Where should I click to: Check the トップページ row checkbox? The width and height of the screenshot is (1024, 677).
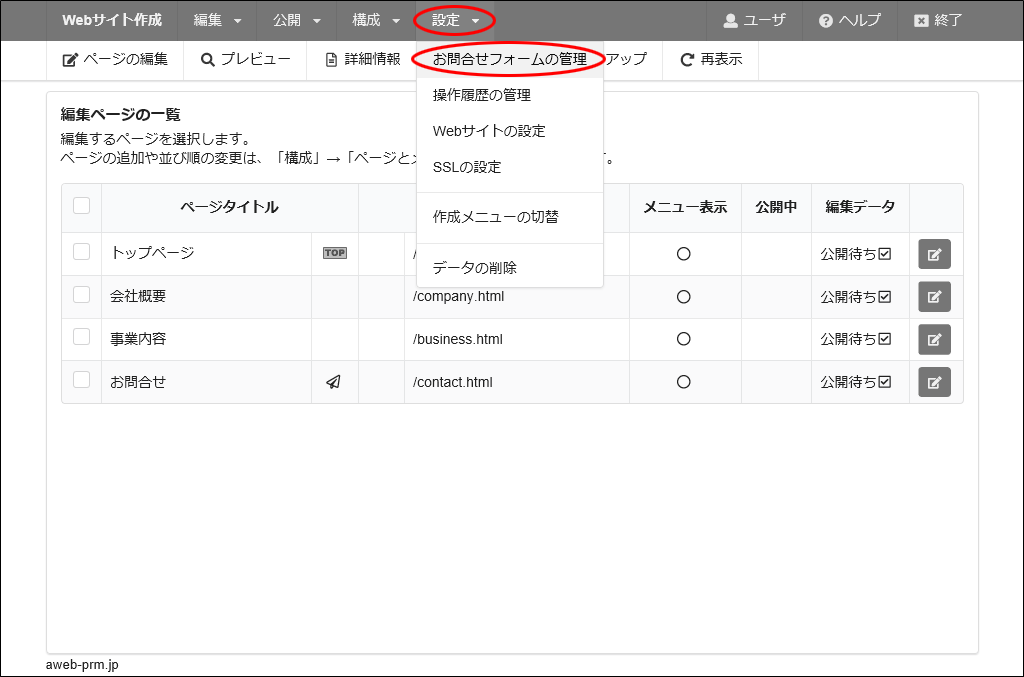(x=82, y=252)
